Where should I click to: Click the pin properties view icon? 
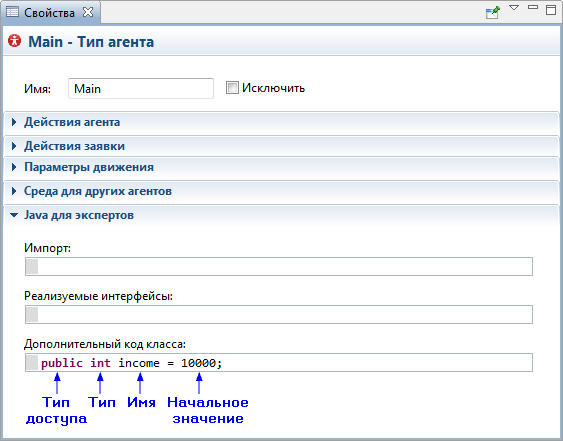pos(493,12)
